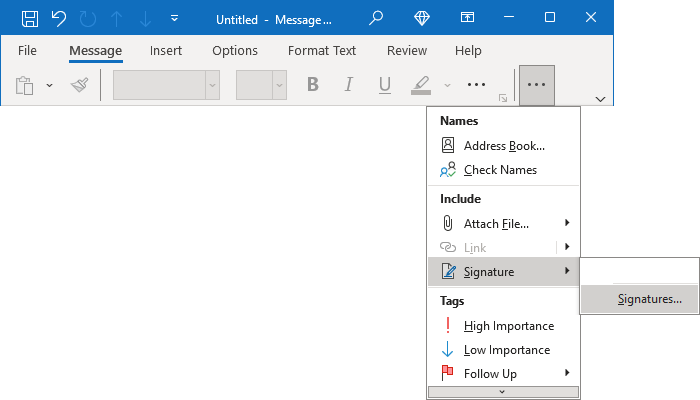Click the blue down-arrow Low Importance icon
Screen dimensions: 700x400
(447, 349)
